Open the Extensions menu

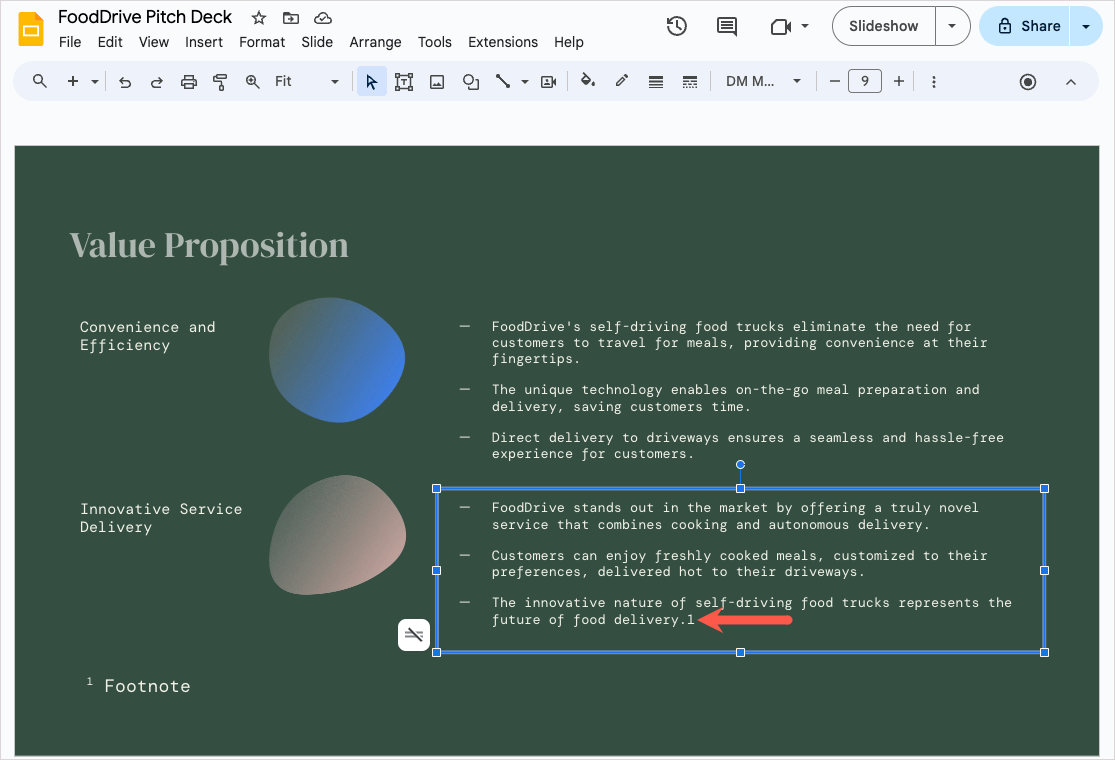pyautogui.click(x=503, y=42)
